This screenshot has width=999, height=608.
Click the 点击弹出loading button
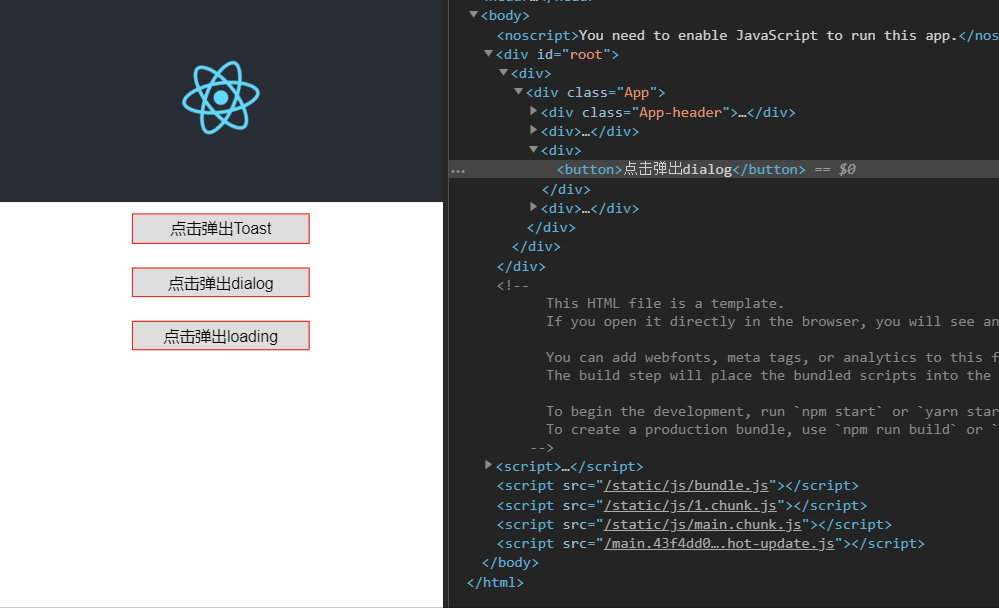(220, 335)
